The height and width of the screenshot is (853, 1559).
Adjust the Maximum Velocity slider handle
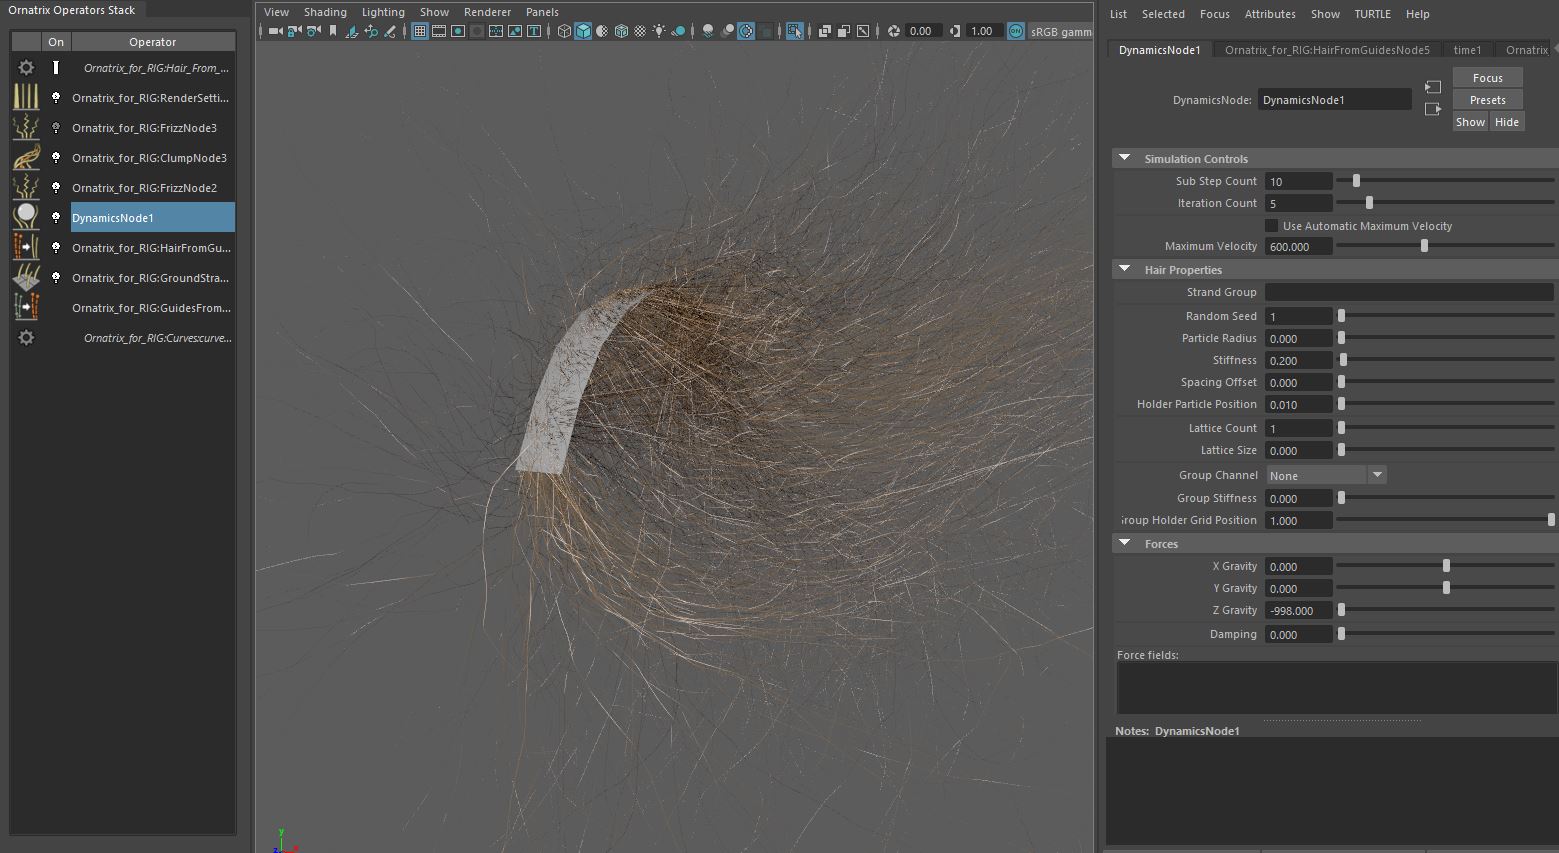tap(1424, 246)
